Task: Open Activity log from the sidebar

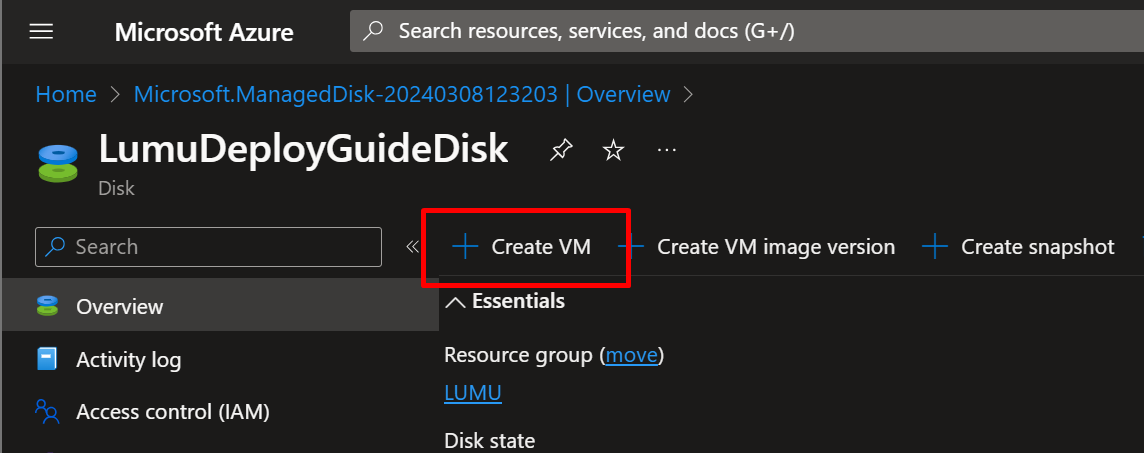Action: [128, 359]
